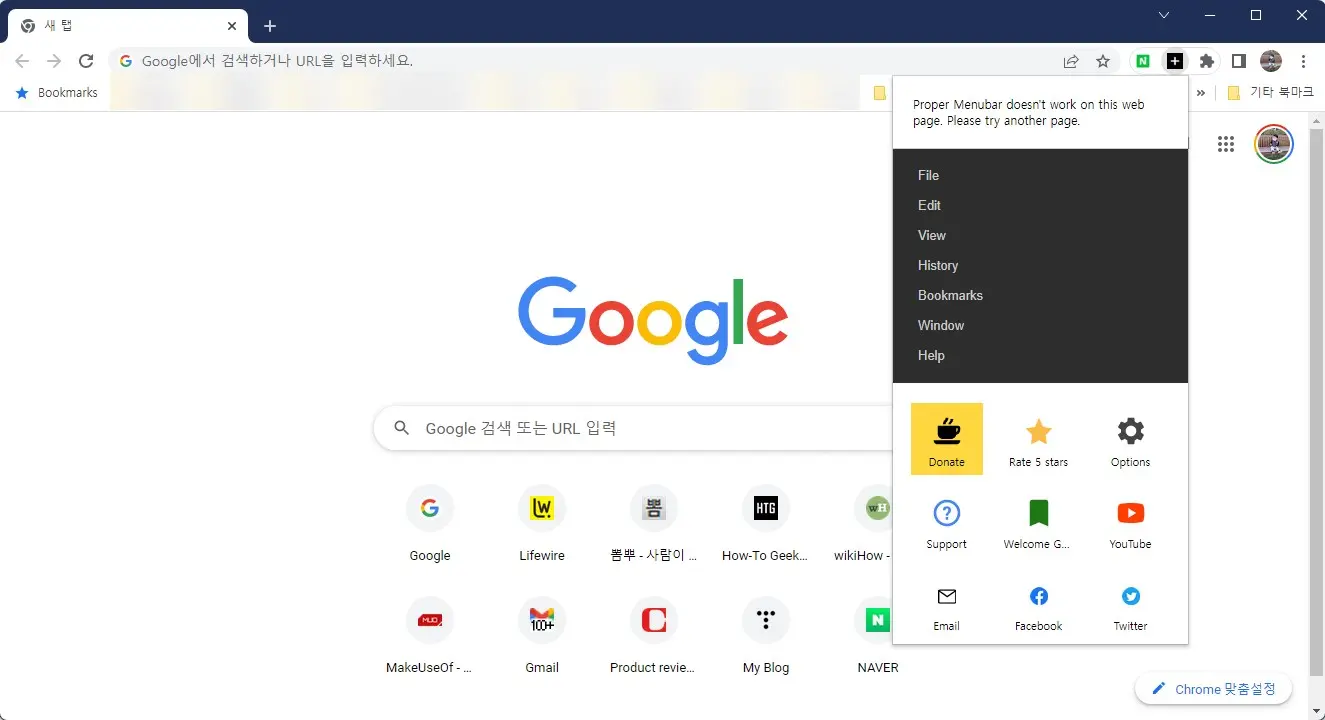The width and height of the screenshot is (1325, 720).
Task: Open the My Blog shortcut tile
Action: click(766, 634)
